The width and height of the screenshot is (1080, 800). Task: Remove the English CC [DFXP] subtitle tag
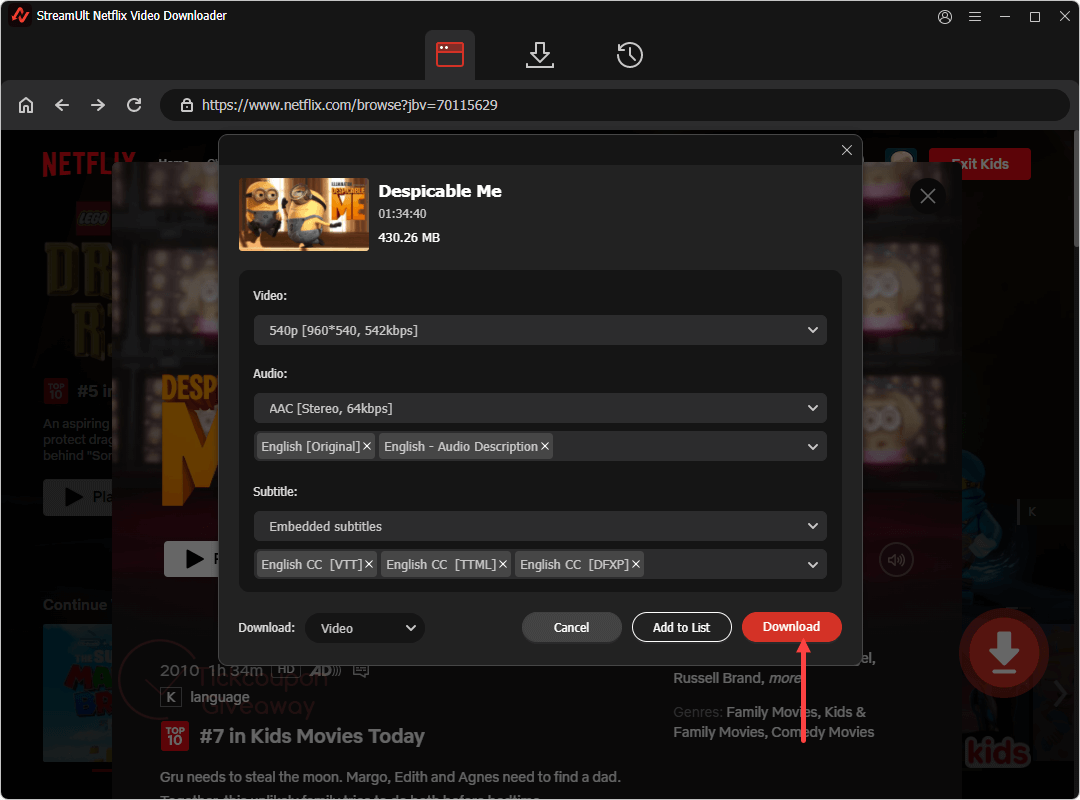tap(636, 564)
